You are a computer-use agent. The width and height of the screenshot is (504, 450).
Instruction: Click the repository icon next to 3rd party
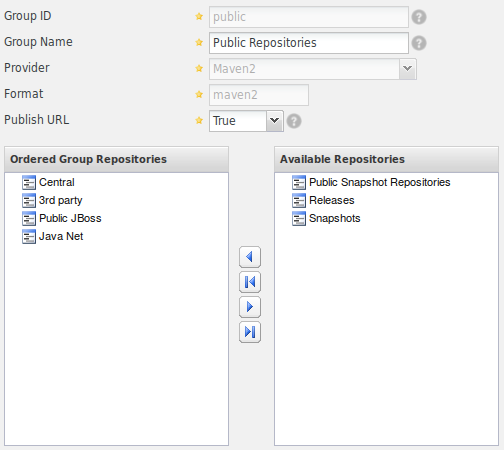point(29,200)
